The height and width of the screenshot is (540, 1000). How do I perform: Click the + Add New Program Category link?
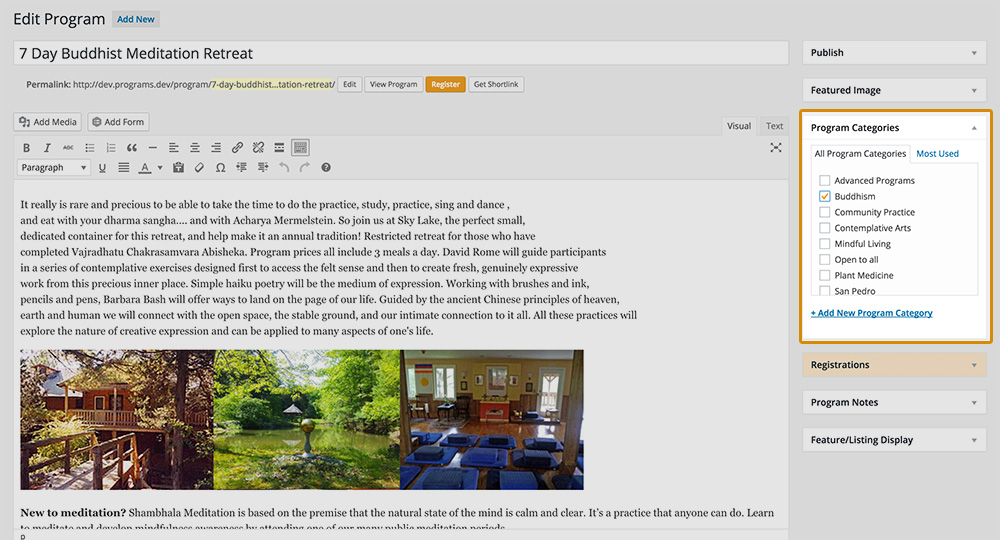coord(871,313)
